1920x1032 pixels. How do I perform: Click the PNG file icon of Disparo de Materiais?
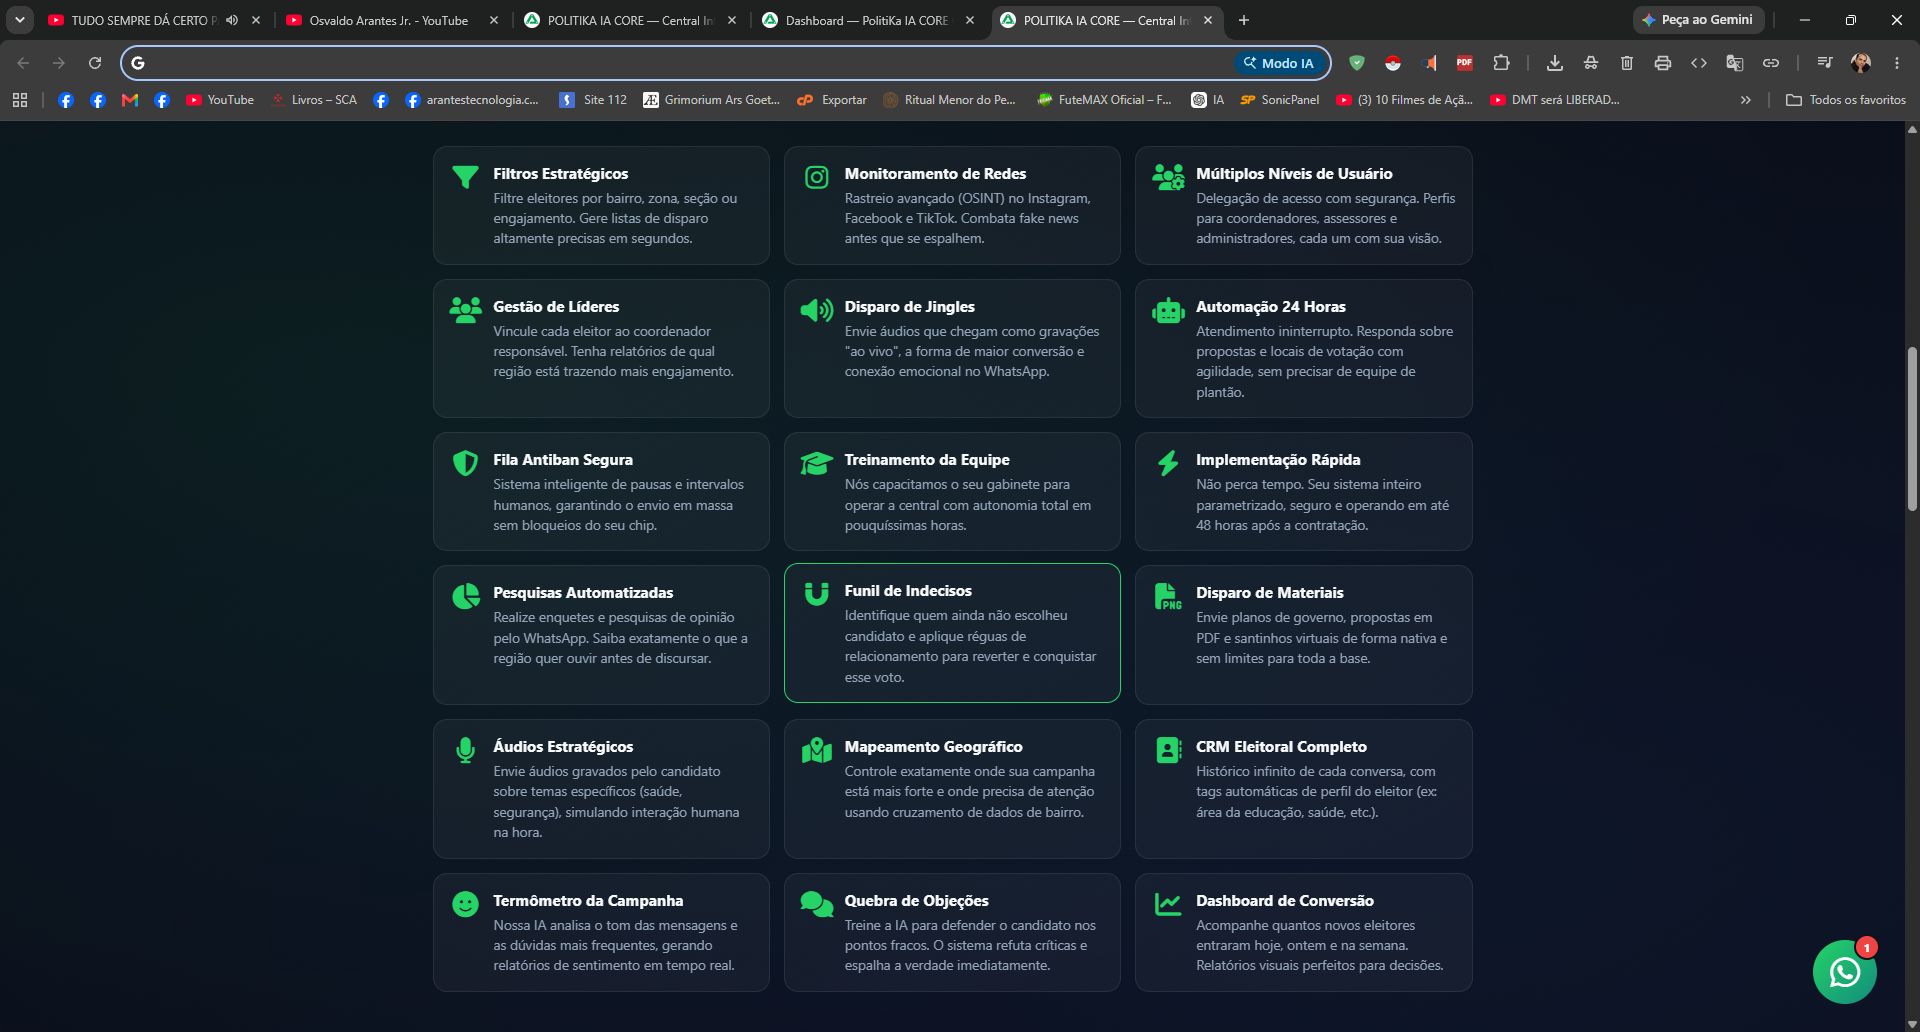click(x=1168, y=596)
